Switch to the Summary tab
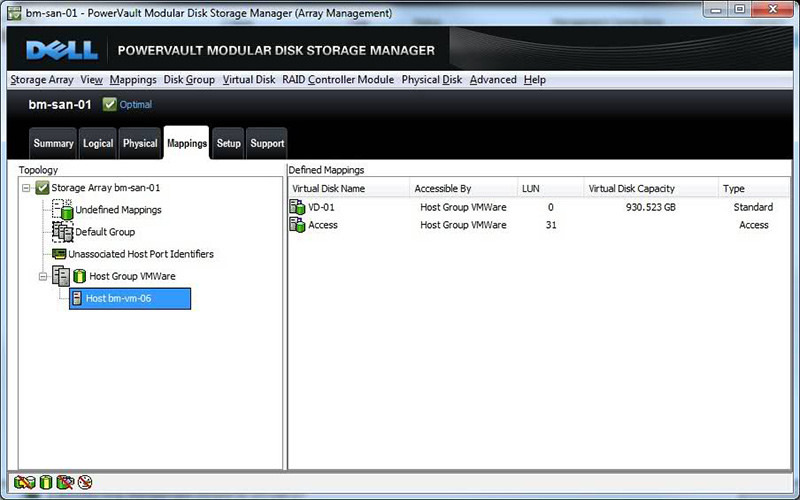800x500 pixels. coord(53,143)
